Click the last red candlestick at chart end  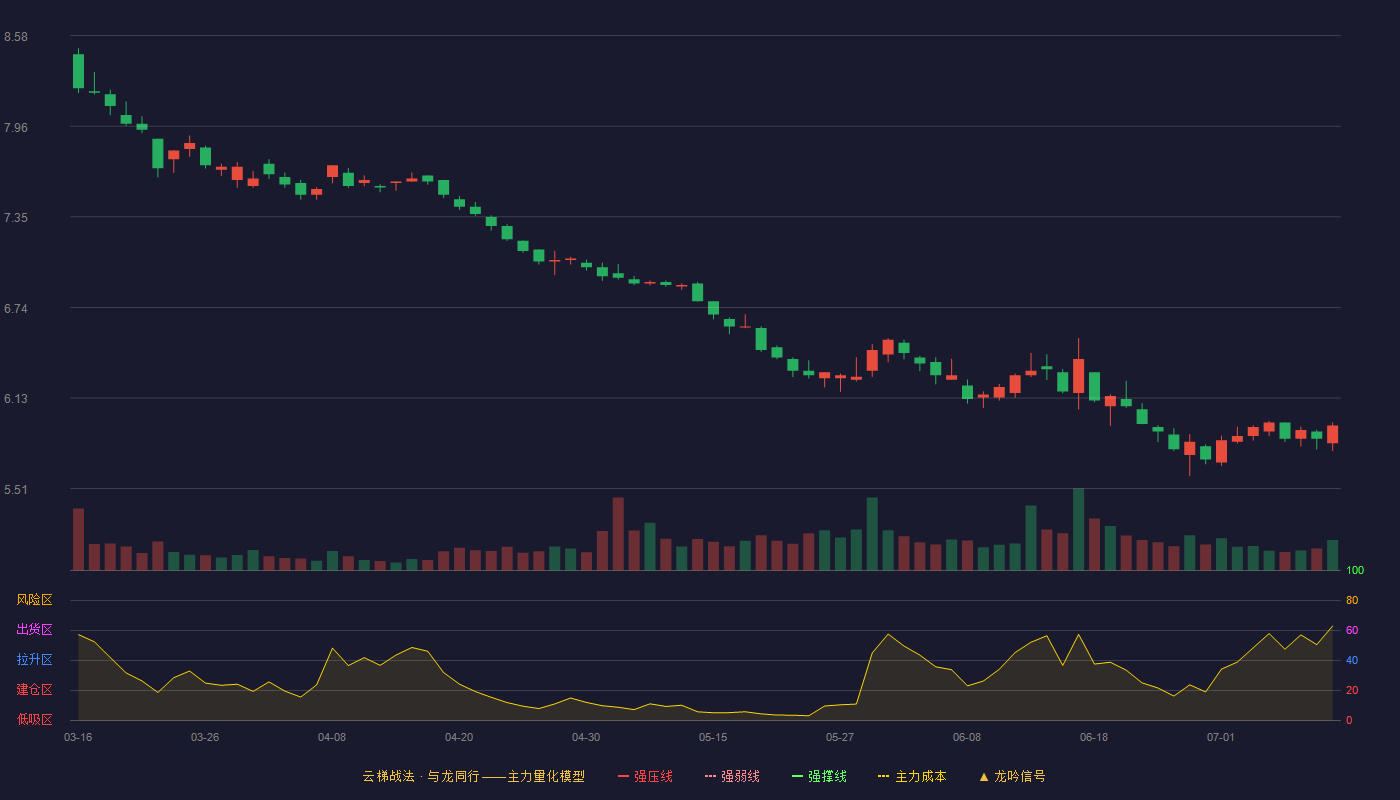(x=1332, y=434)
